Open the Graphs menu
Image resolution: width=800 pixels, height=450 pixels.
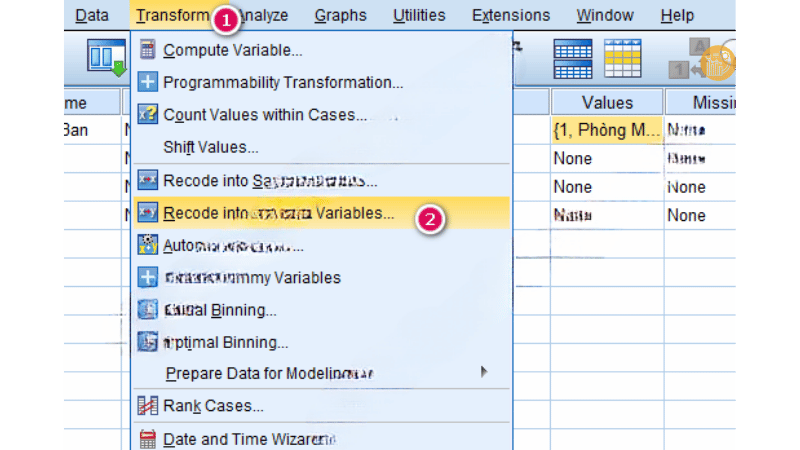pyautogui.click(x=340, y=15)
